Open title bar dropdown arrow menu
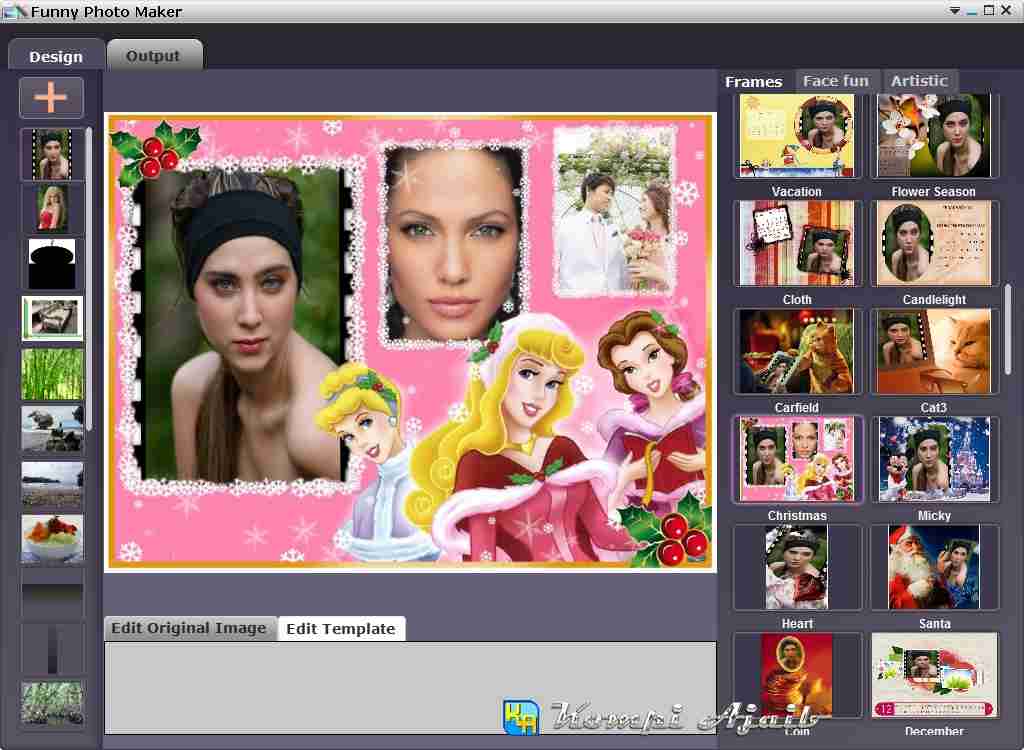1024x750 pixels. (954, 10)
